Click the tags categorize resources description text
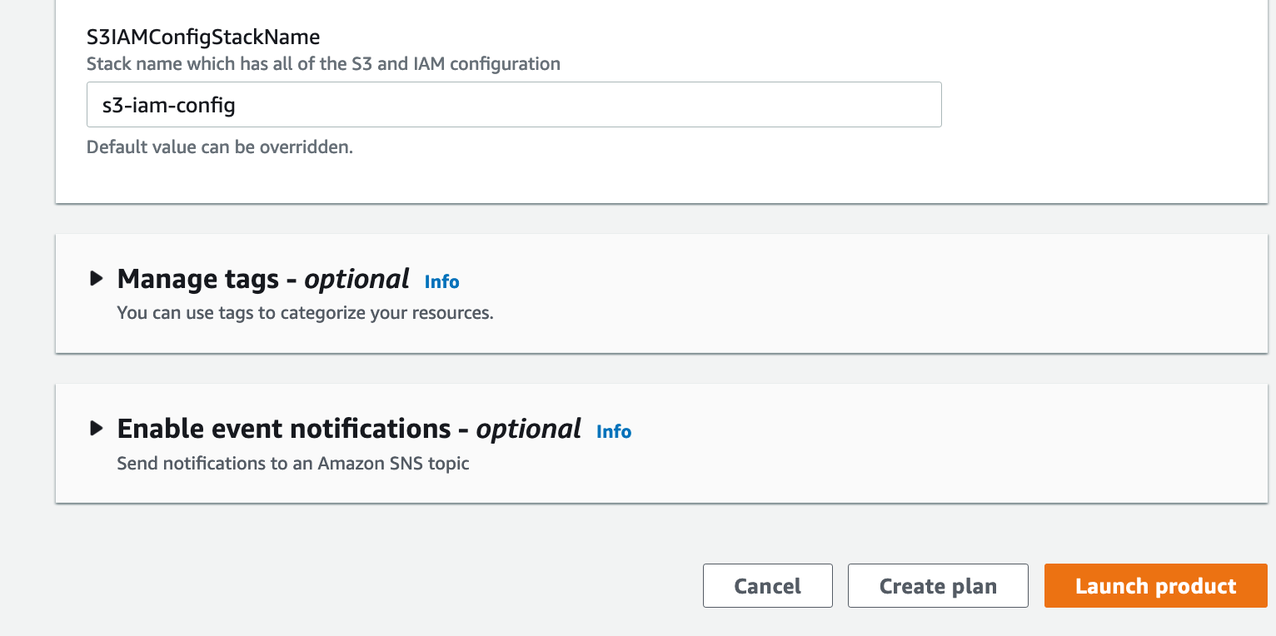Viewport: 1276px width, 636px height. (305, 313)
